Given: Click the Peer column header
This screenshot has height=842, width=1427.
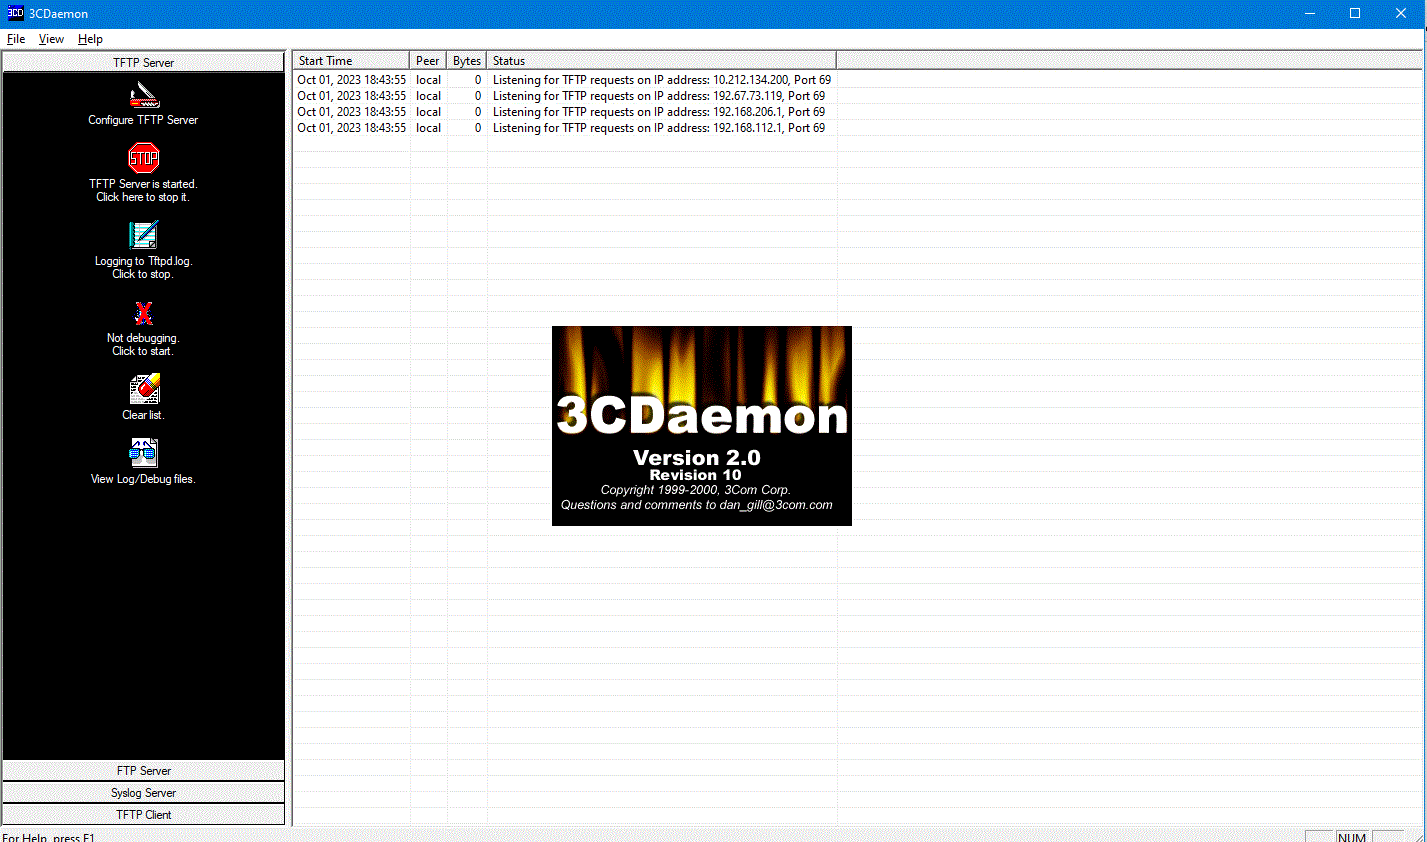Looking at the screenshot, I should tap(428, 61).
